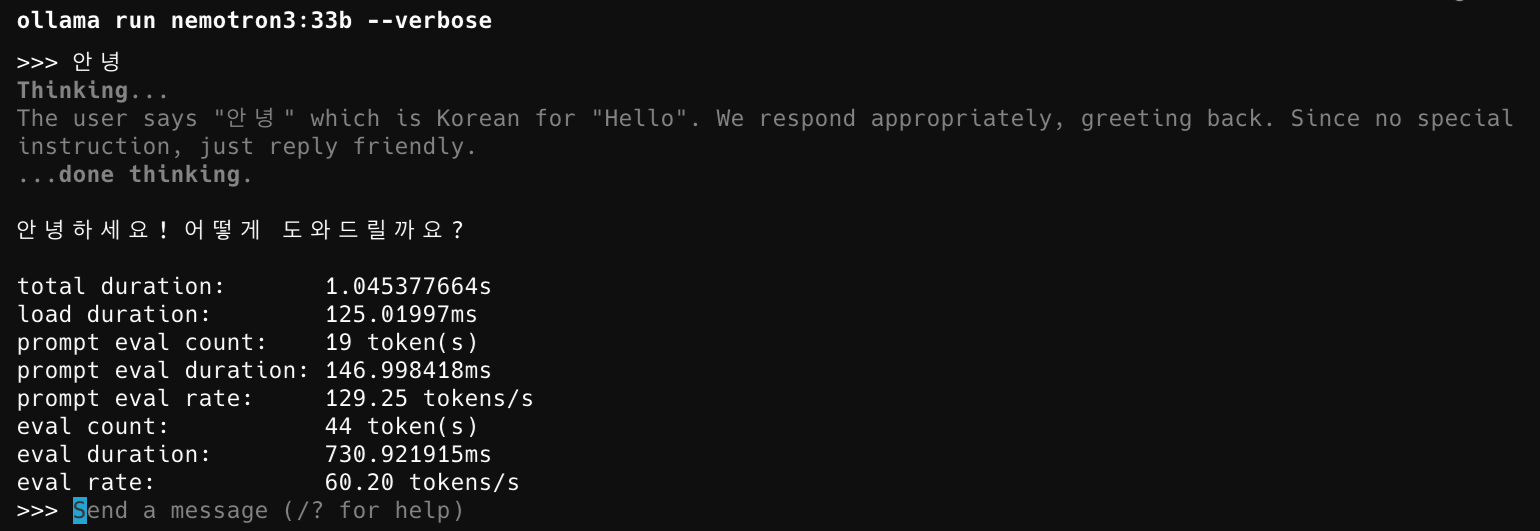Click the "total duration:" label
The height and width of the screenshot is (531, 1540).
[x=122, y=286]
